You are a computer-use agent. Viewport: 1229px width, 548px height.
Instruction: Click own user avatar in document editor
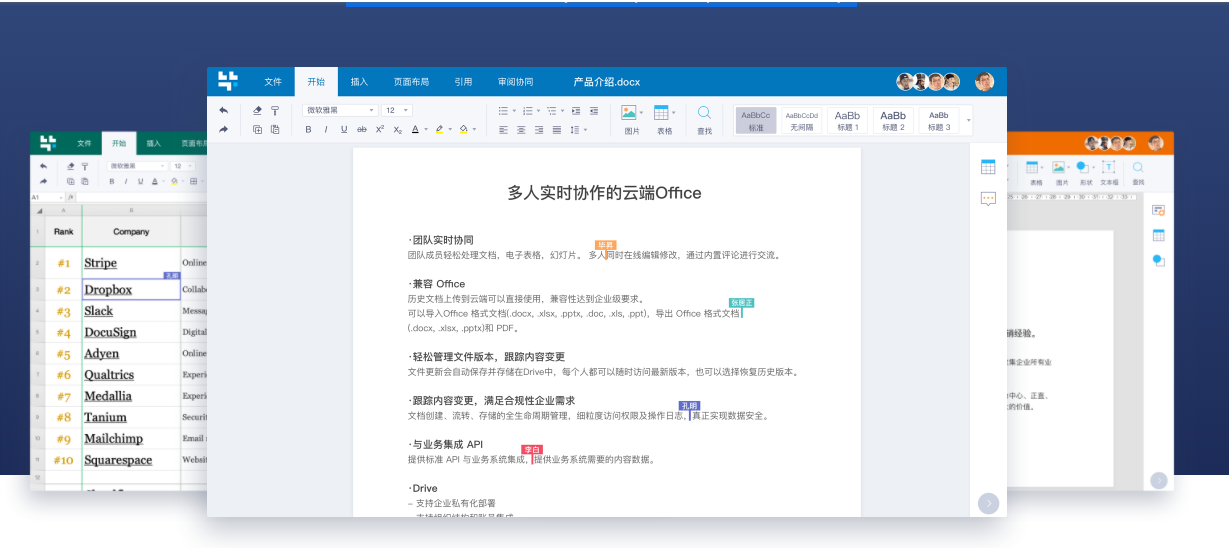click(985, 82)
